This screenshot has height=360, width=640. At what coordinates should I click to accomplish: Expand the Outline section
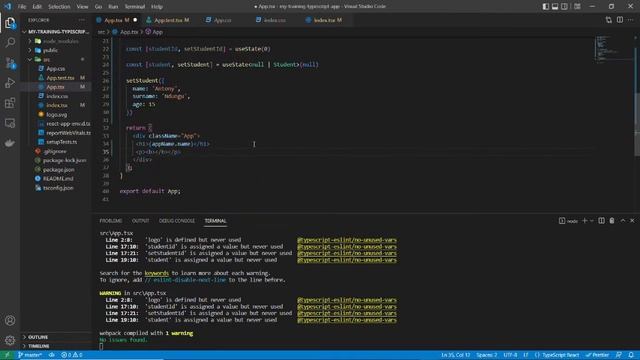56,337
